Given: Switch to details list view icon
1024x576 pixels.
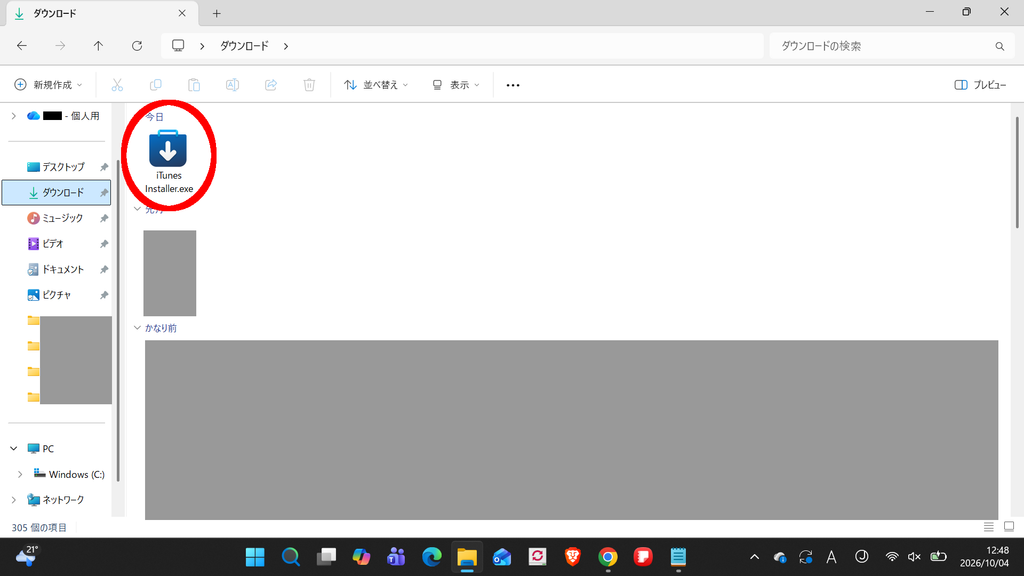Looking at the screenshot, I should coord(989,526).
